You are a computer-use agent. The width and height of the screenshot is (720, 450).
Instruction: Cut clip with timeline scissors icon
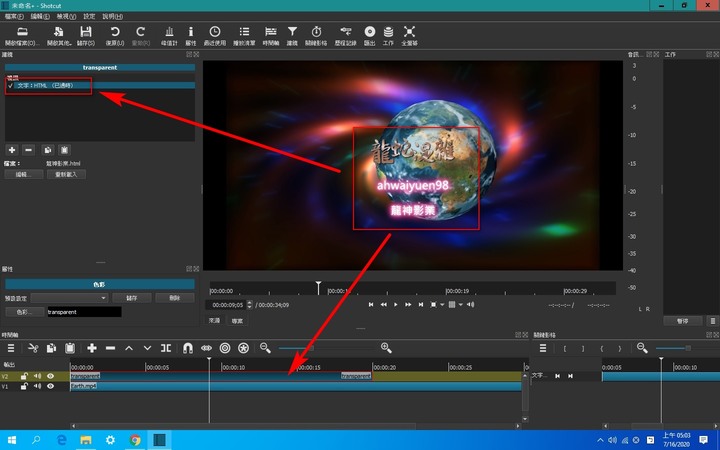(33, 348)
